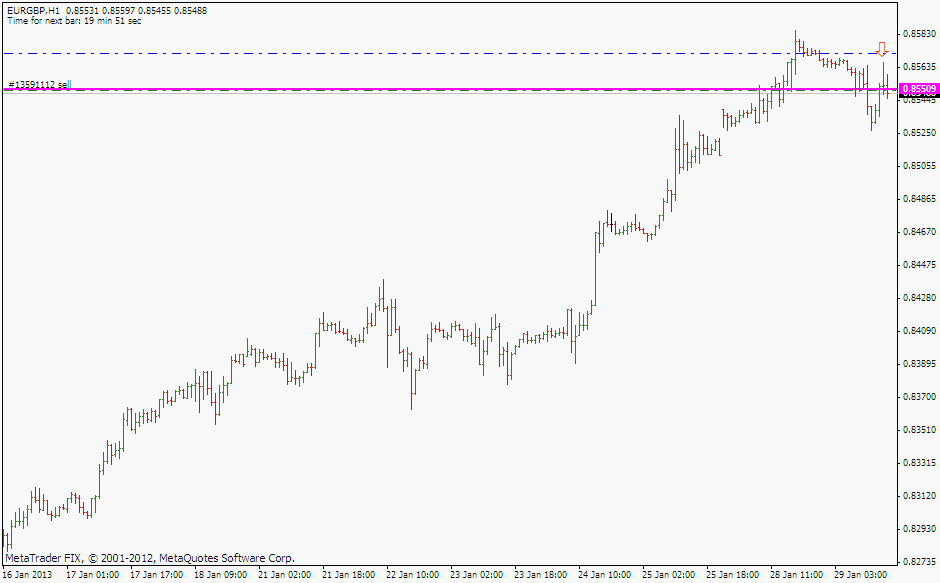This screenshot has height=583, width=940.
Task: Click the 29 Jan 03:00 time label
Action: coord(862,575)
